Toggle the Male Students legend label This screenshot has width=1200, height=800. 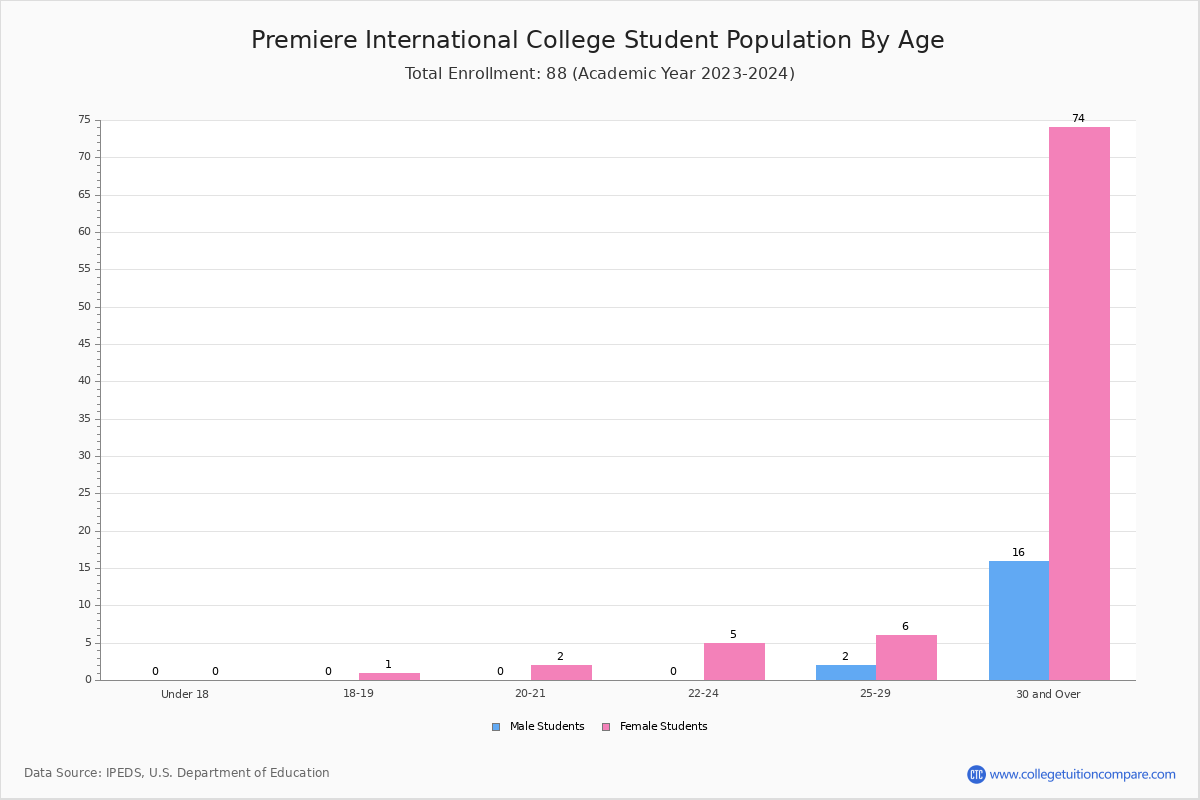[547, 727]
